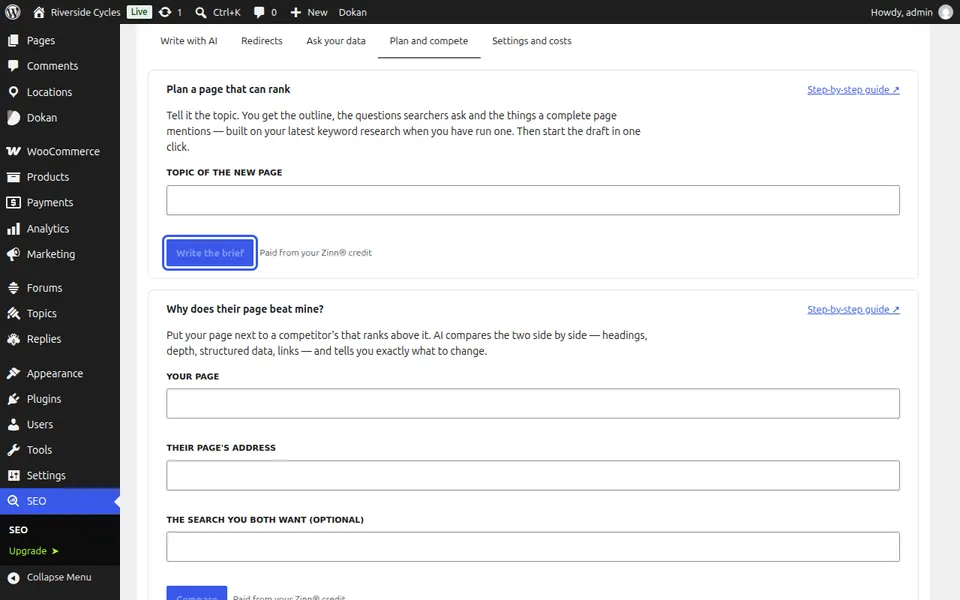This screenshot has width=960, height=600.
Task: Click the home icon beside Riverside Cycles
Action: coord(39,12)
